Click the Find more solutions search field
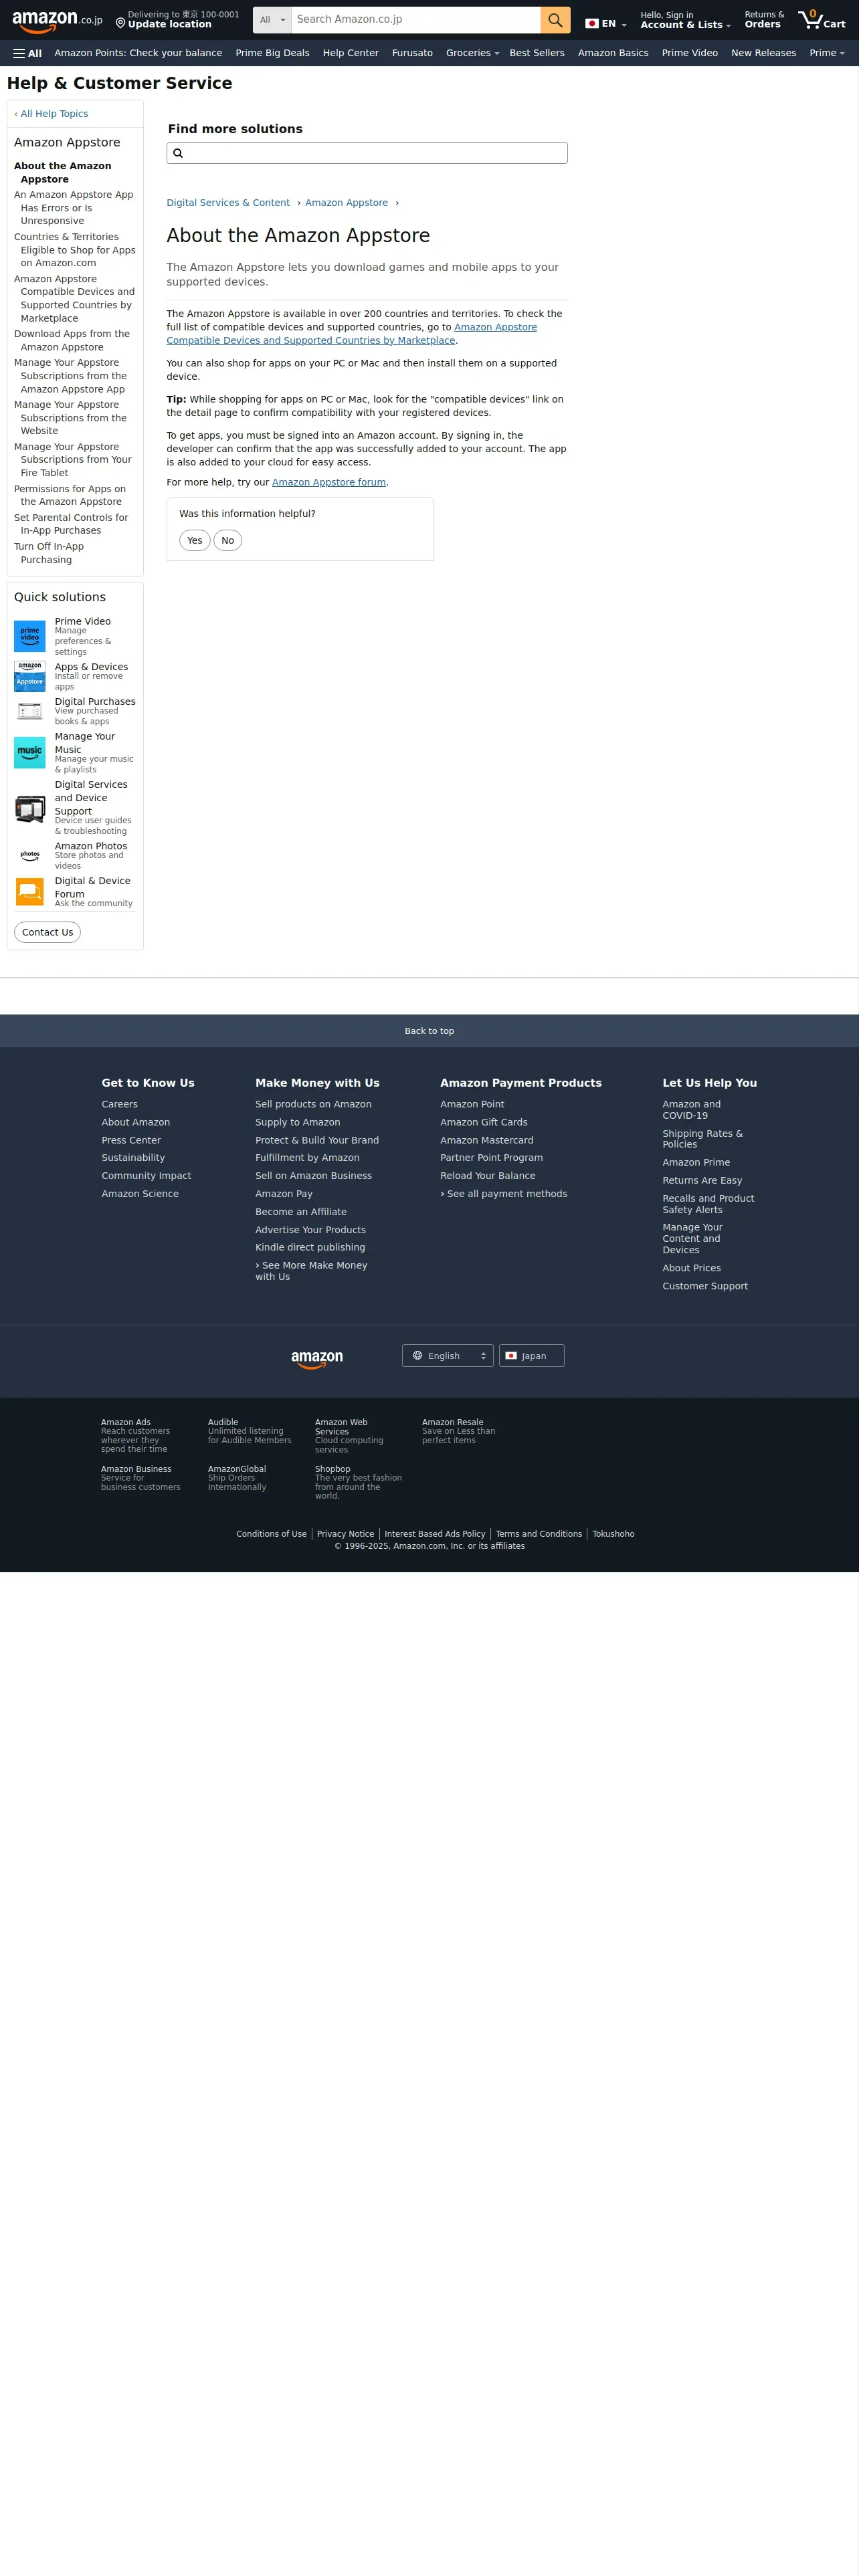Screen dimensions: 859x2576 click(x=367, y=153)
